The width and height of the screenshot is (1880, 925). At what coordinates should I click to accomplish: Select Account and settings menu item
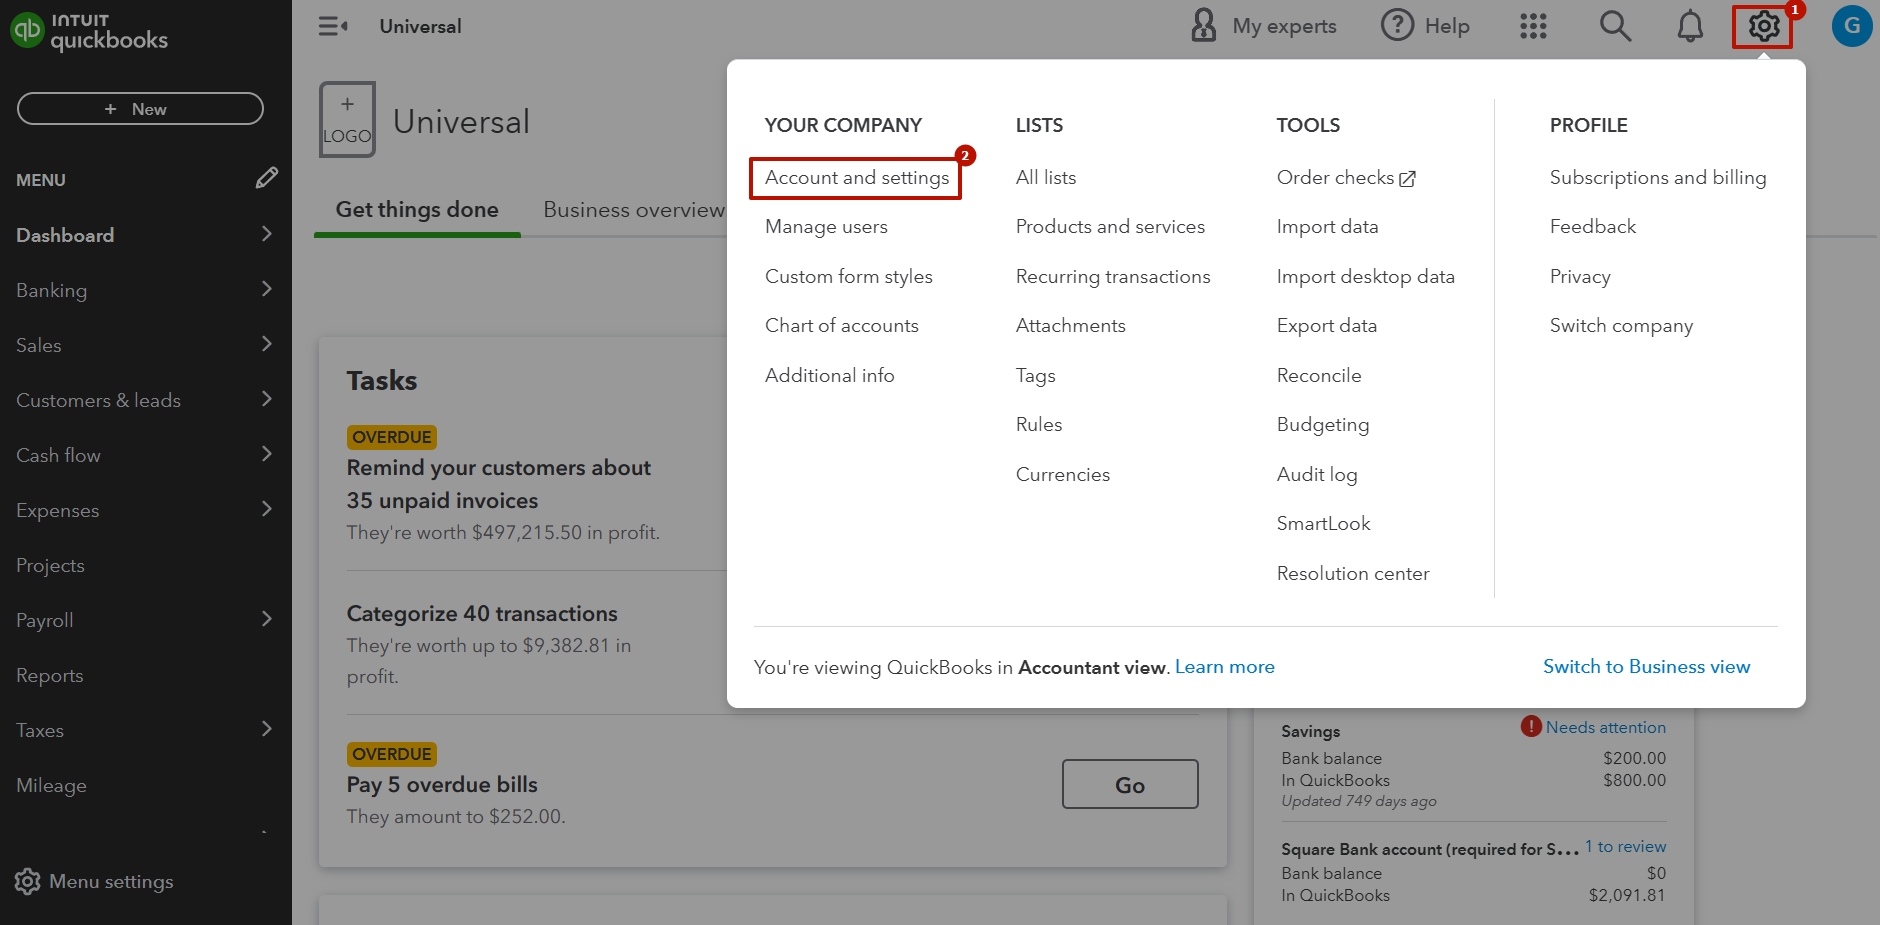pyautogui.click(x=856, y=178)
